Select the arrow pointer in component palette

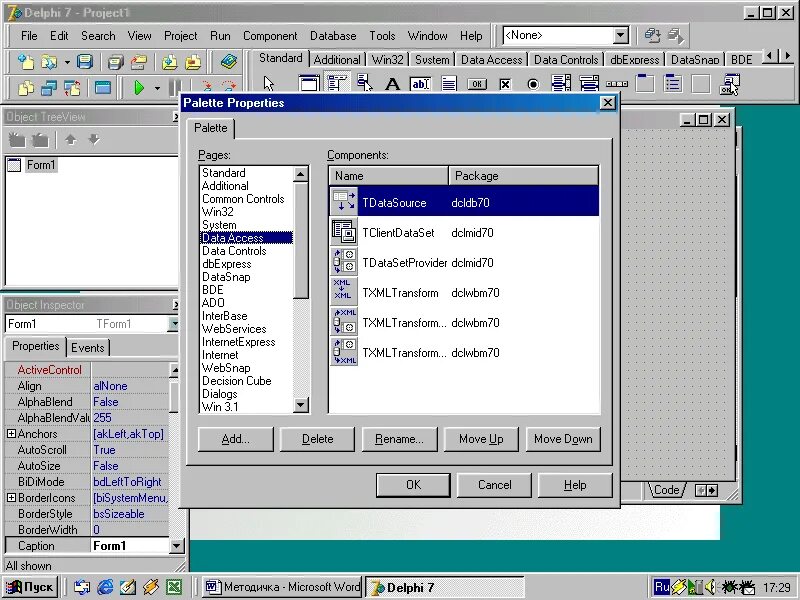269,84
